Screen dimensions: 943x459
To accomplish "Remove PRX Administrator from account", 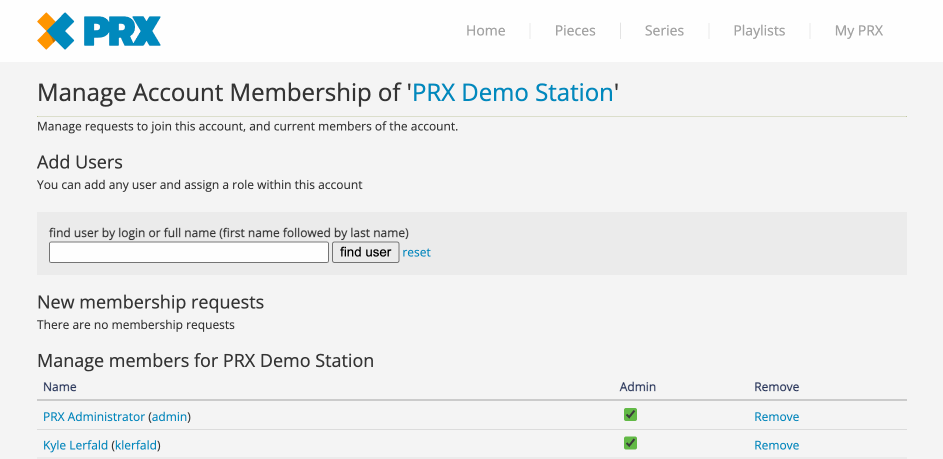I will [776, 417].
